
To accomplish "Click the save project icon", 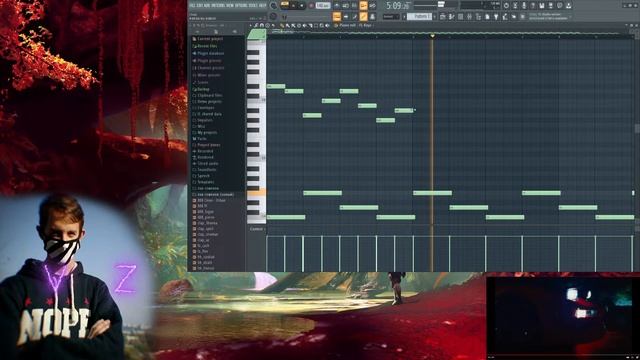I will point(542,5).
